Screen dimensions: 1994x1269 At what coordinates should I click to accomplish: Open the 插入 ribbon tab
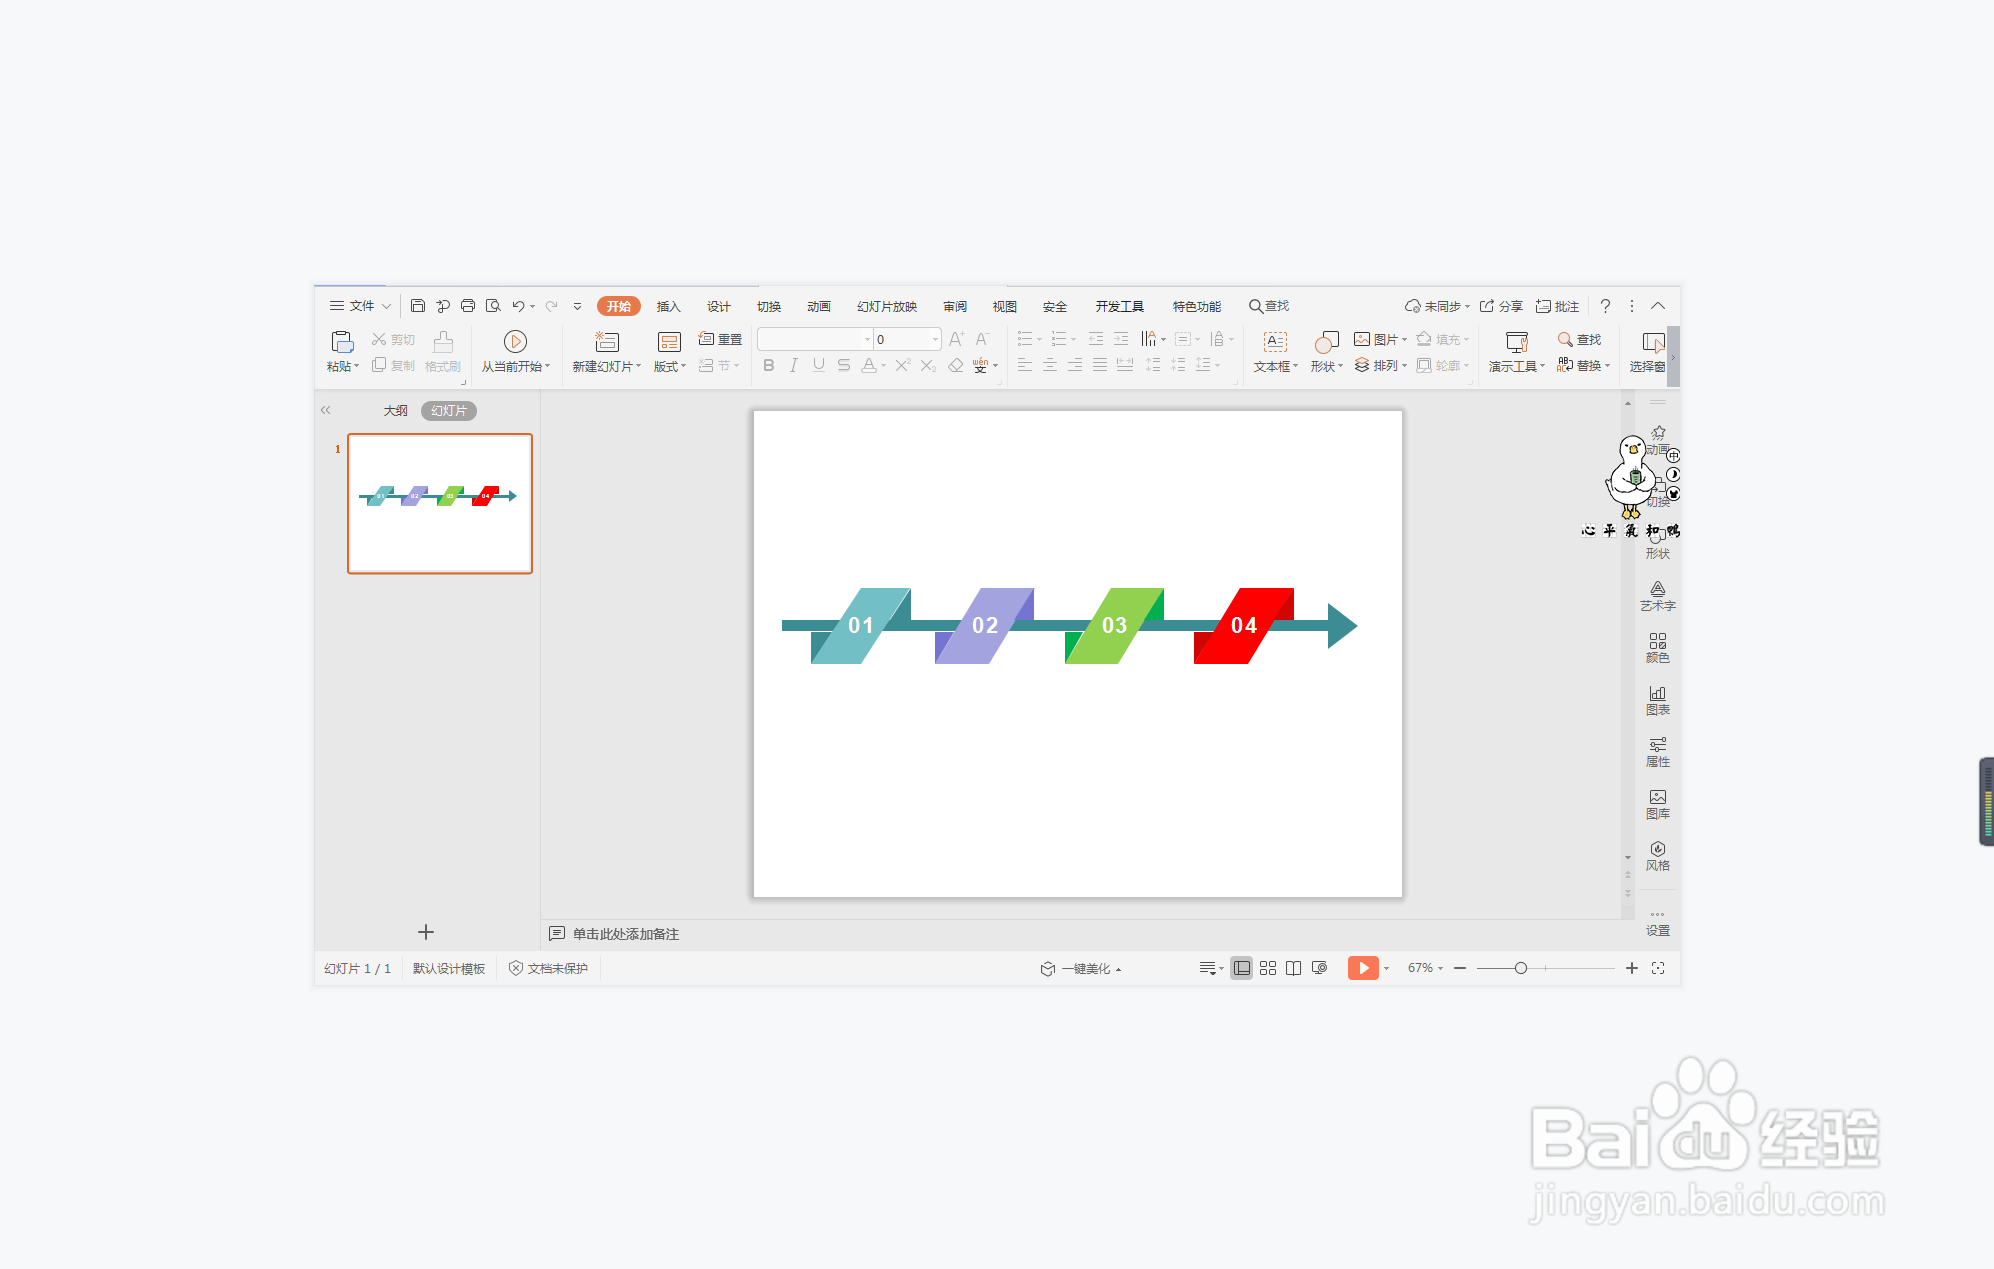(x=668, y=306)
